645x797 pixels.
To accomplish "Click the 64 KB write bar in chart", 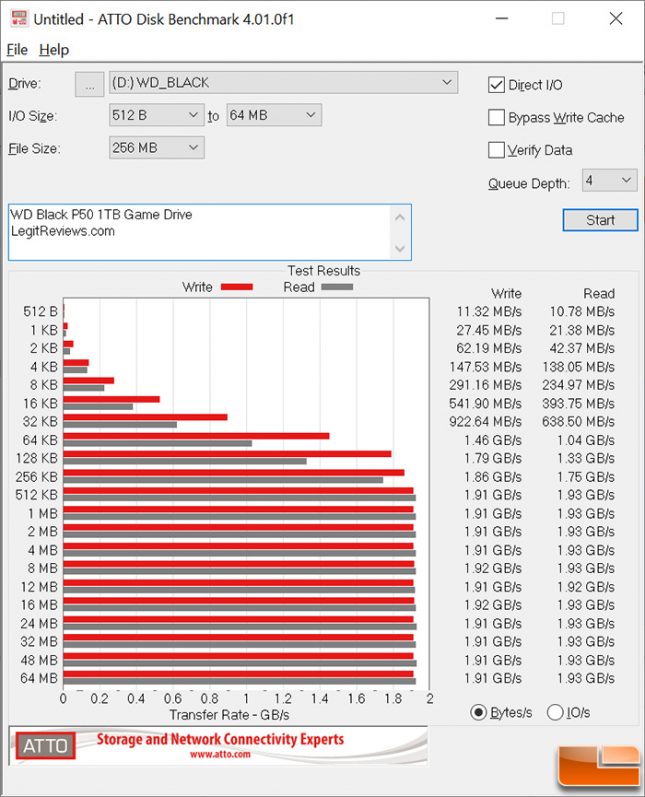I will pyautogui.click(x=196, y=436).
